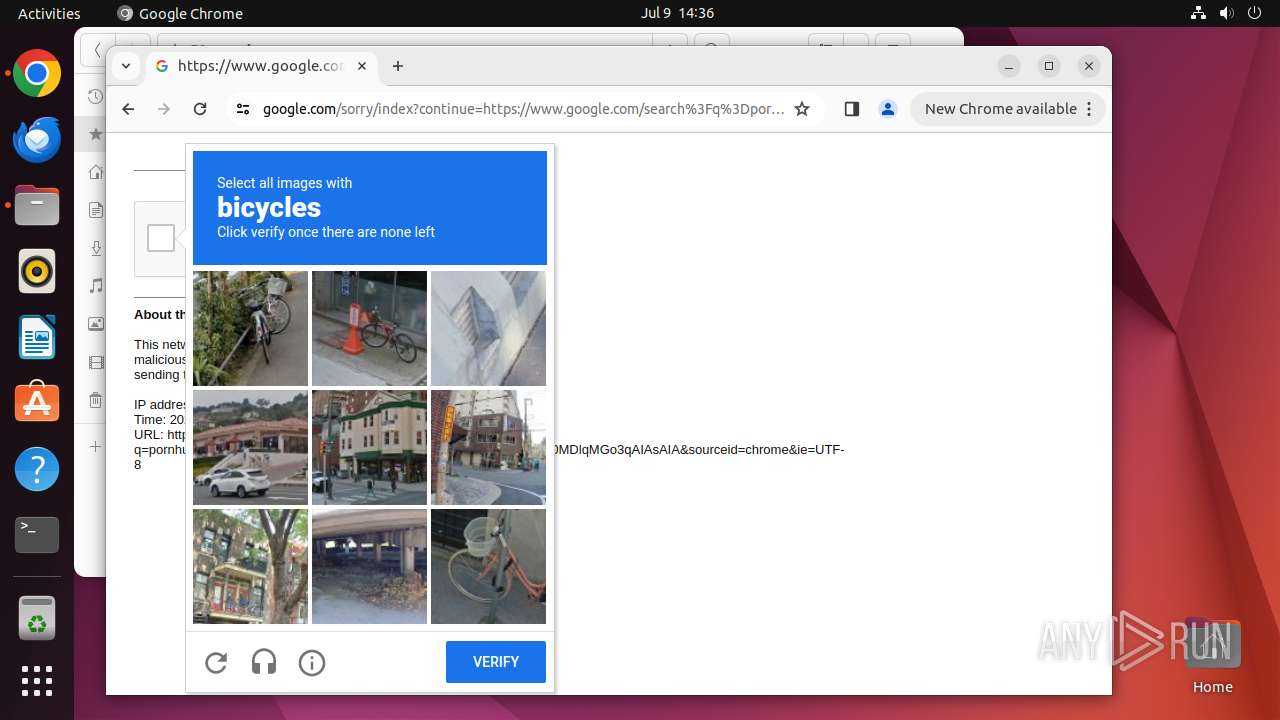
Task: Open the Chrome profile avatar
Action: (x=888, y=109)
